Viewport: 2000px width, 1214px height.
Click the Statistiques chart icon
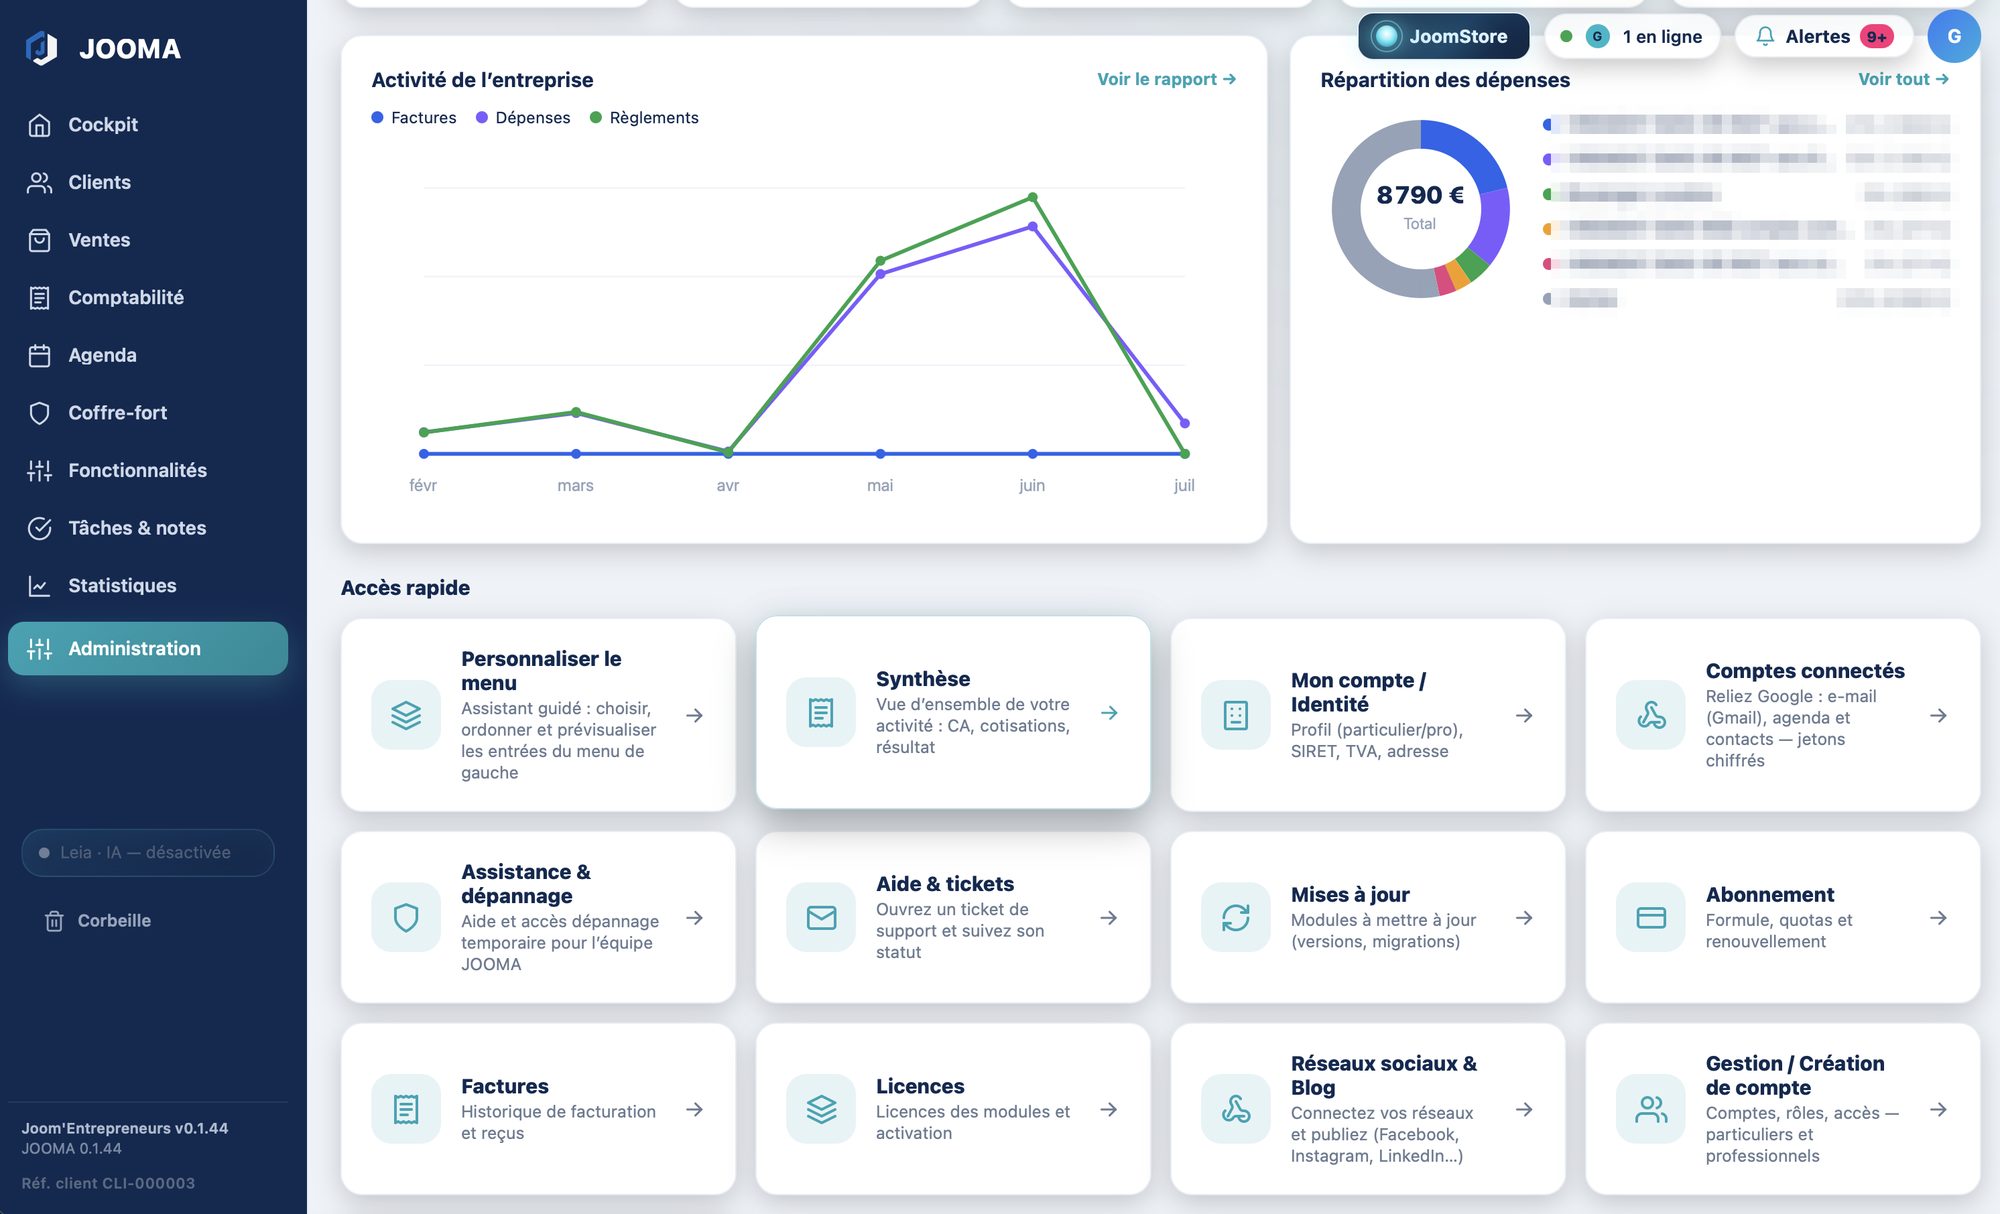pos(40,586)
